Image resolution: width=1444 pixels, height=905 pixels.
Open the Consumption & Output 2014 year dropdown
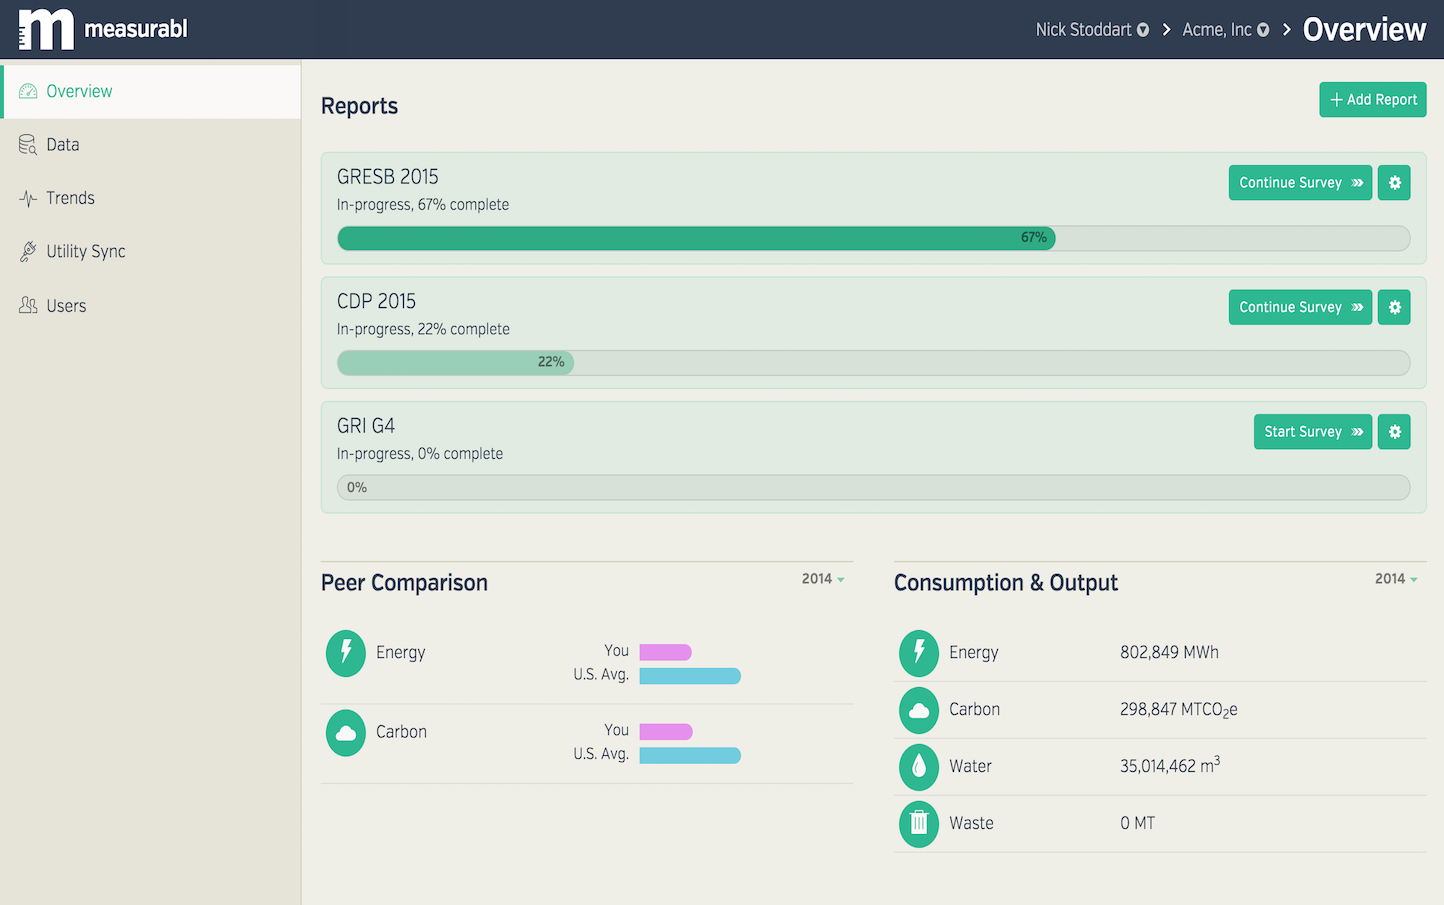(x=1396, y=579)
